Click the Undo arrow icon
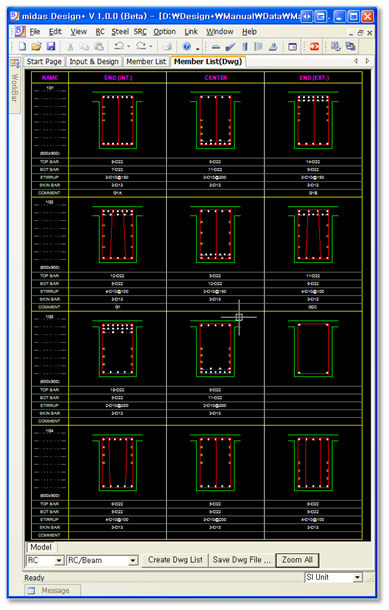 pos(119,47)
